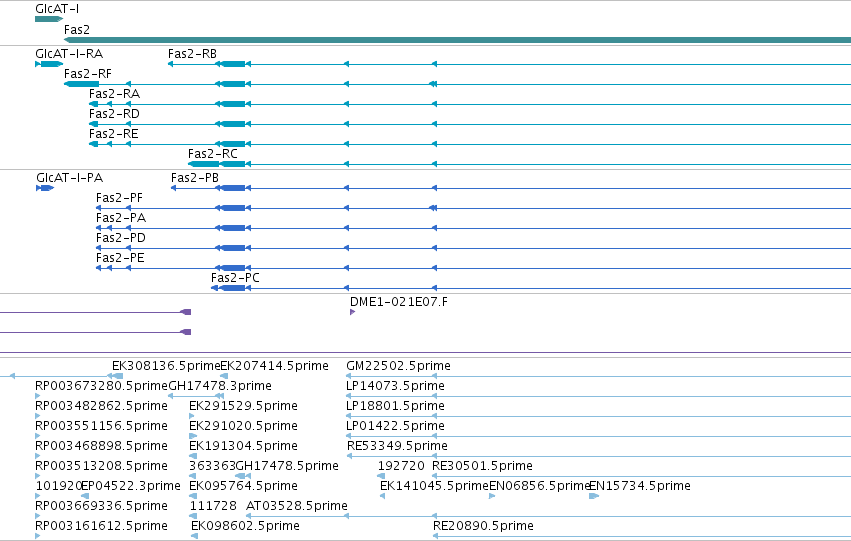Select the Fas2-RA transcript label
This screenshot has width=851, height=541.
[x=115, y=94]
